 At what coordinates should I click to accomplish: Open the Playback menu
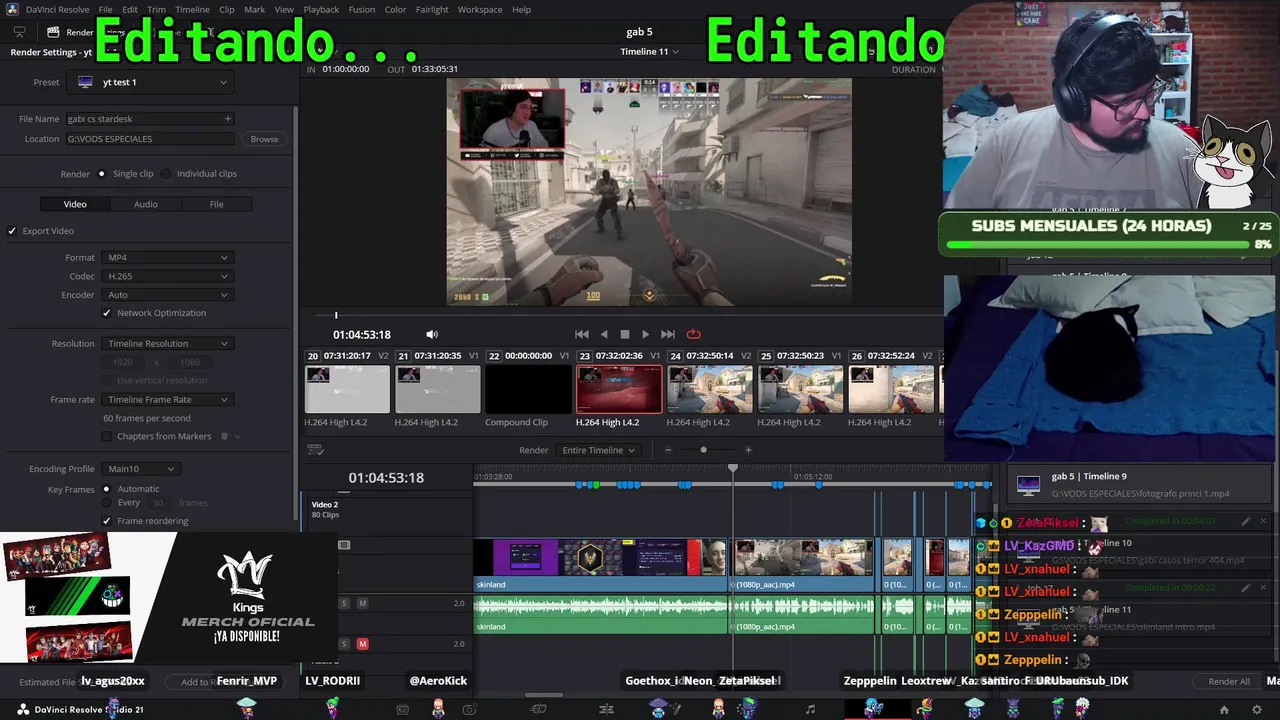tap(321, 9)
